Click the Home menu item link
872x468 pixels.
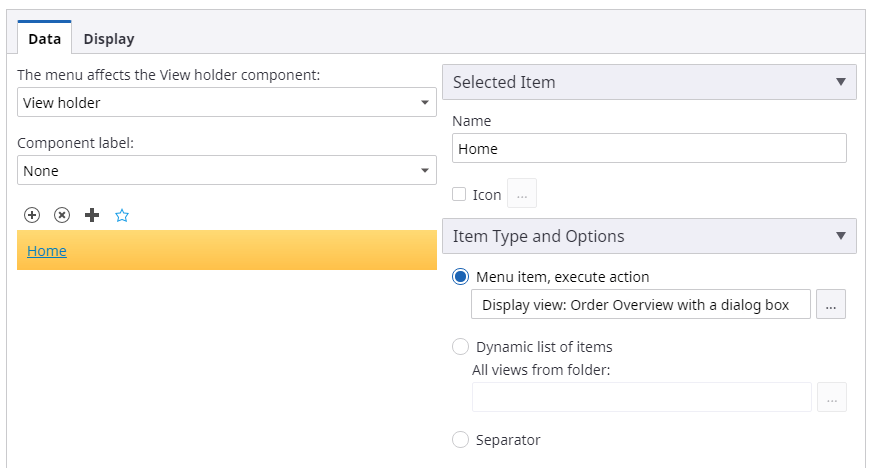point(47,251)
